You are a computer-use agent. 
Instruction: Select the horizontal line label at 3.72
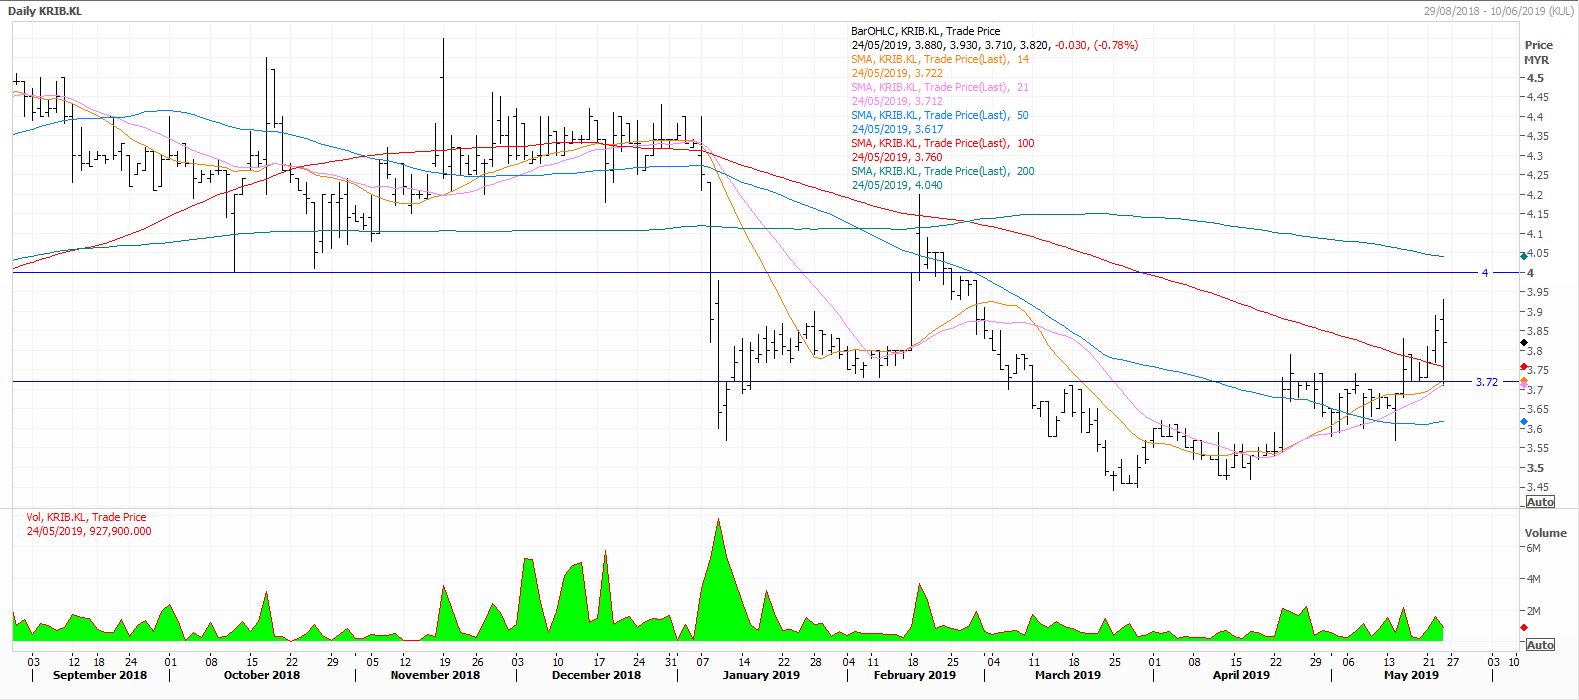click(1487, 382)
